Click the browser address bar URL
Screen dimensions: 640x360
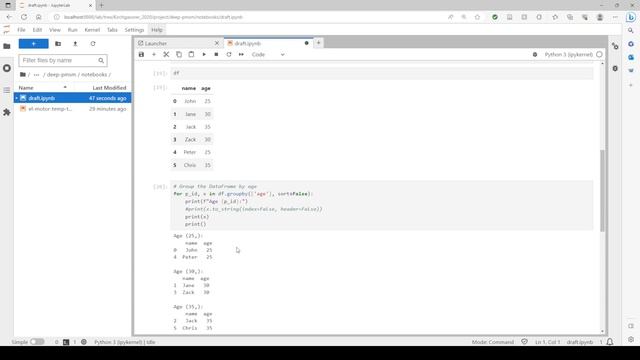153,17
